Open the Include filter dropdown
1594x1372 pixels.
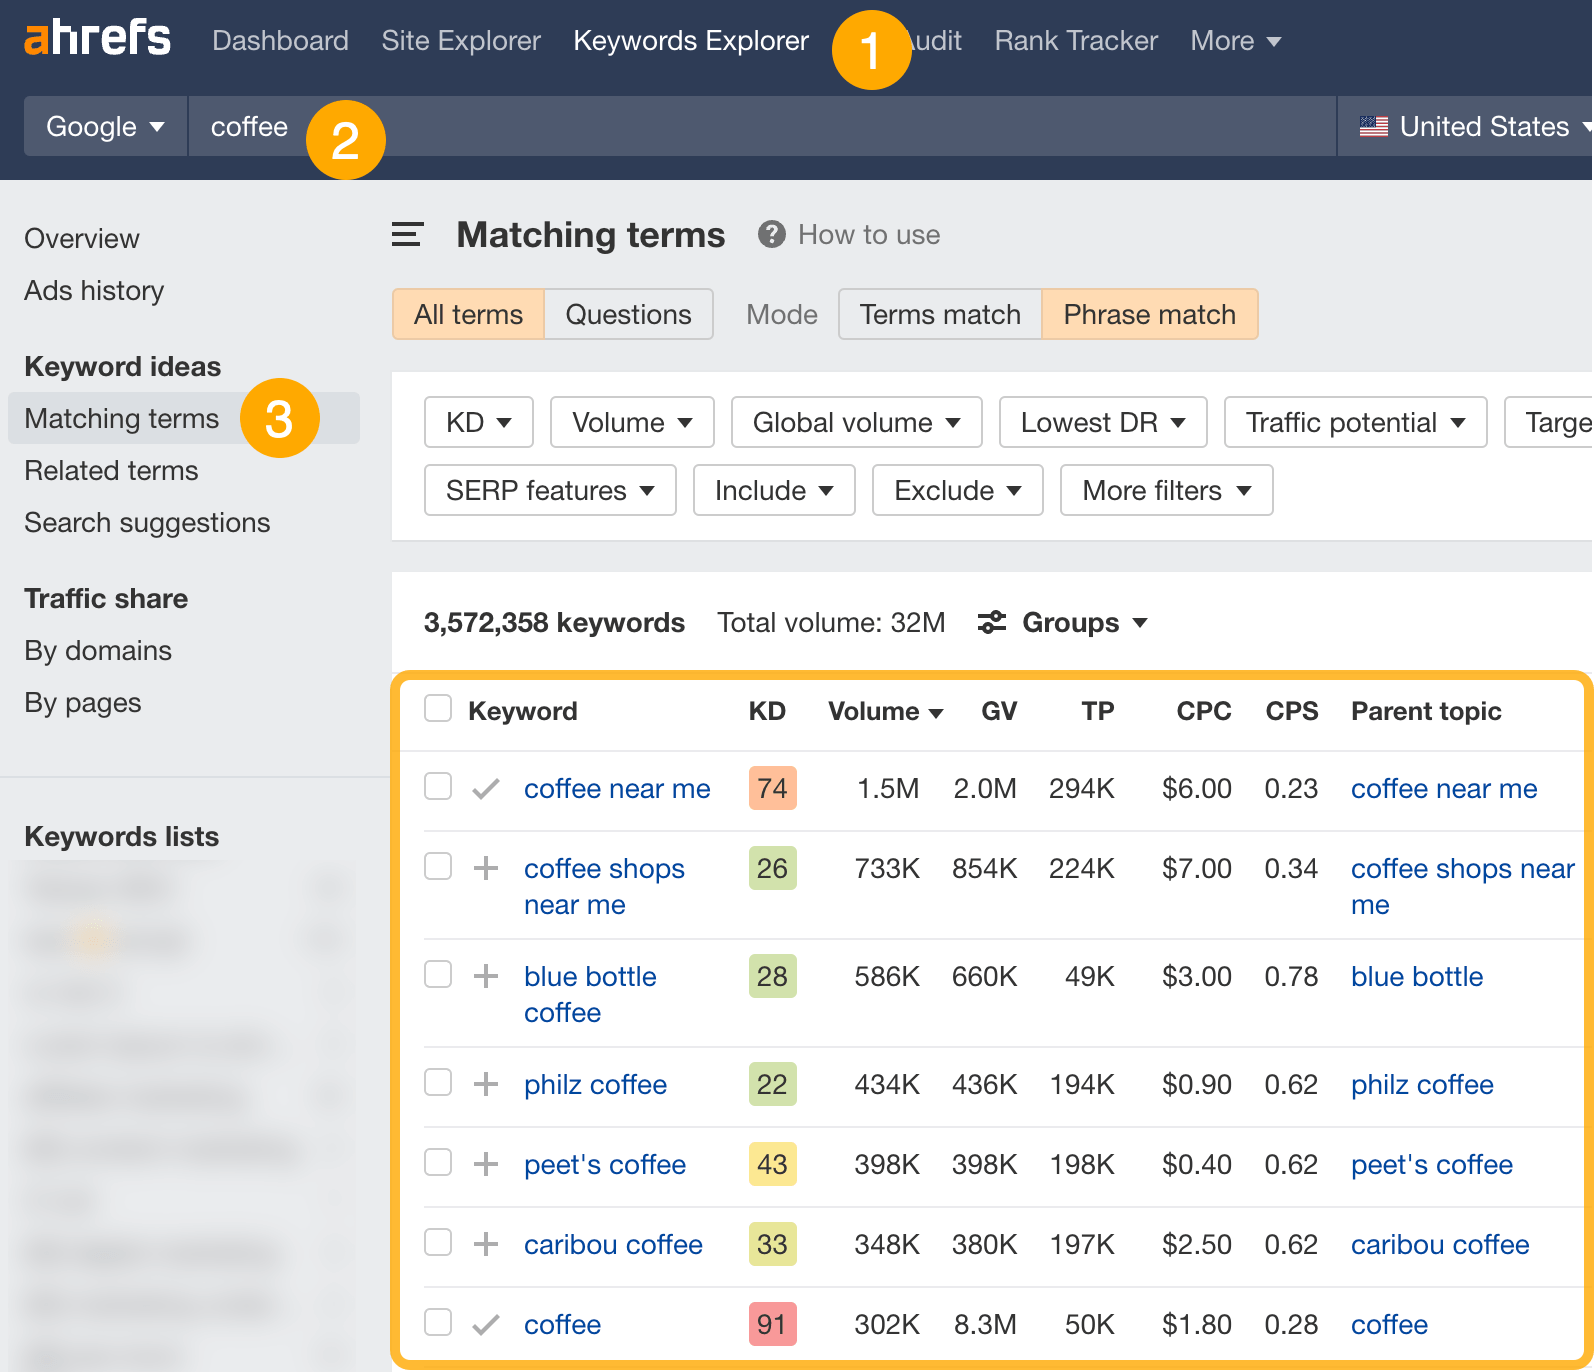point(774,490)
